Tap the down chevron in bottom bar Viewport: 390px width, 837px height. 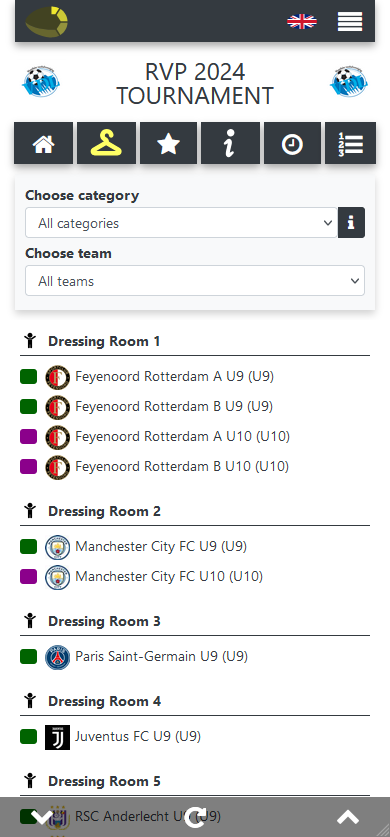42,817
